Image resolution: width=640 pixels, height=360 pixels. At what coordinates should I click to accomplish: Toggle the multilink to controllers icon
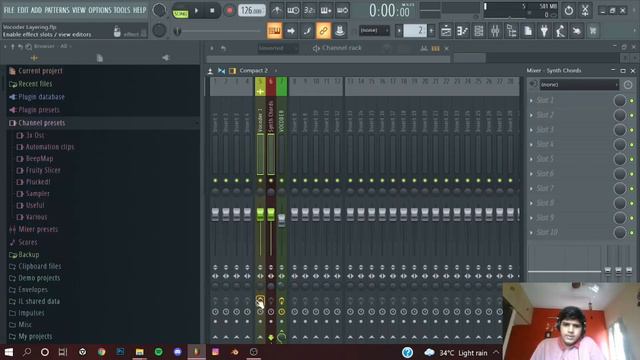(x=323, y=31)
